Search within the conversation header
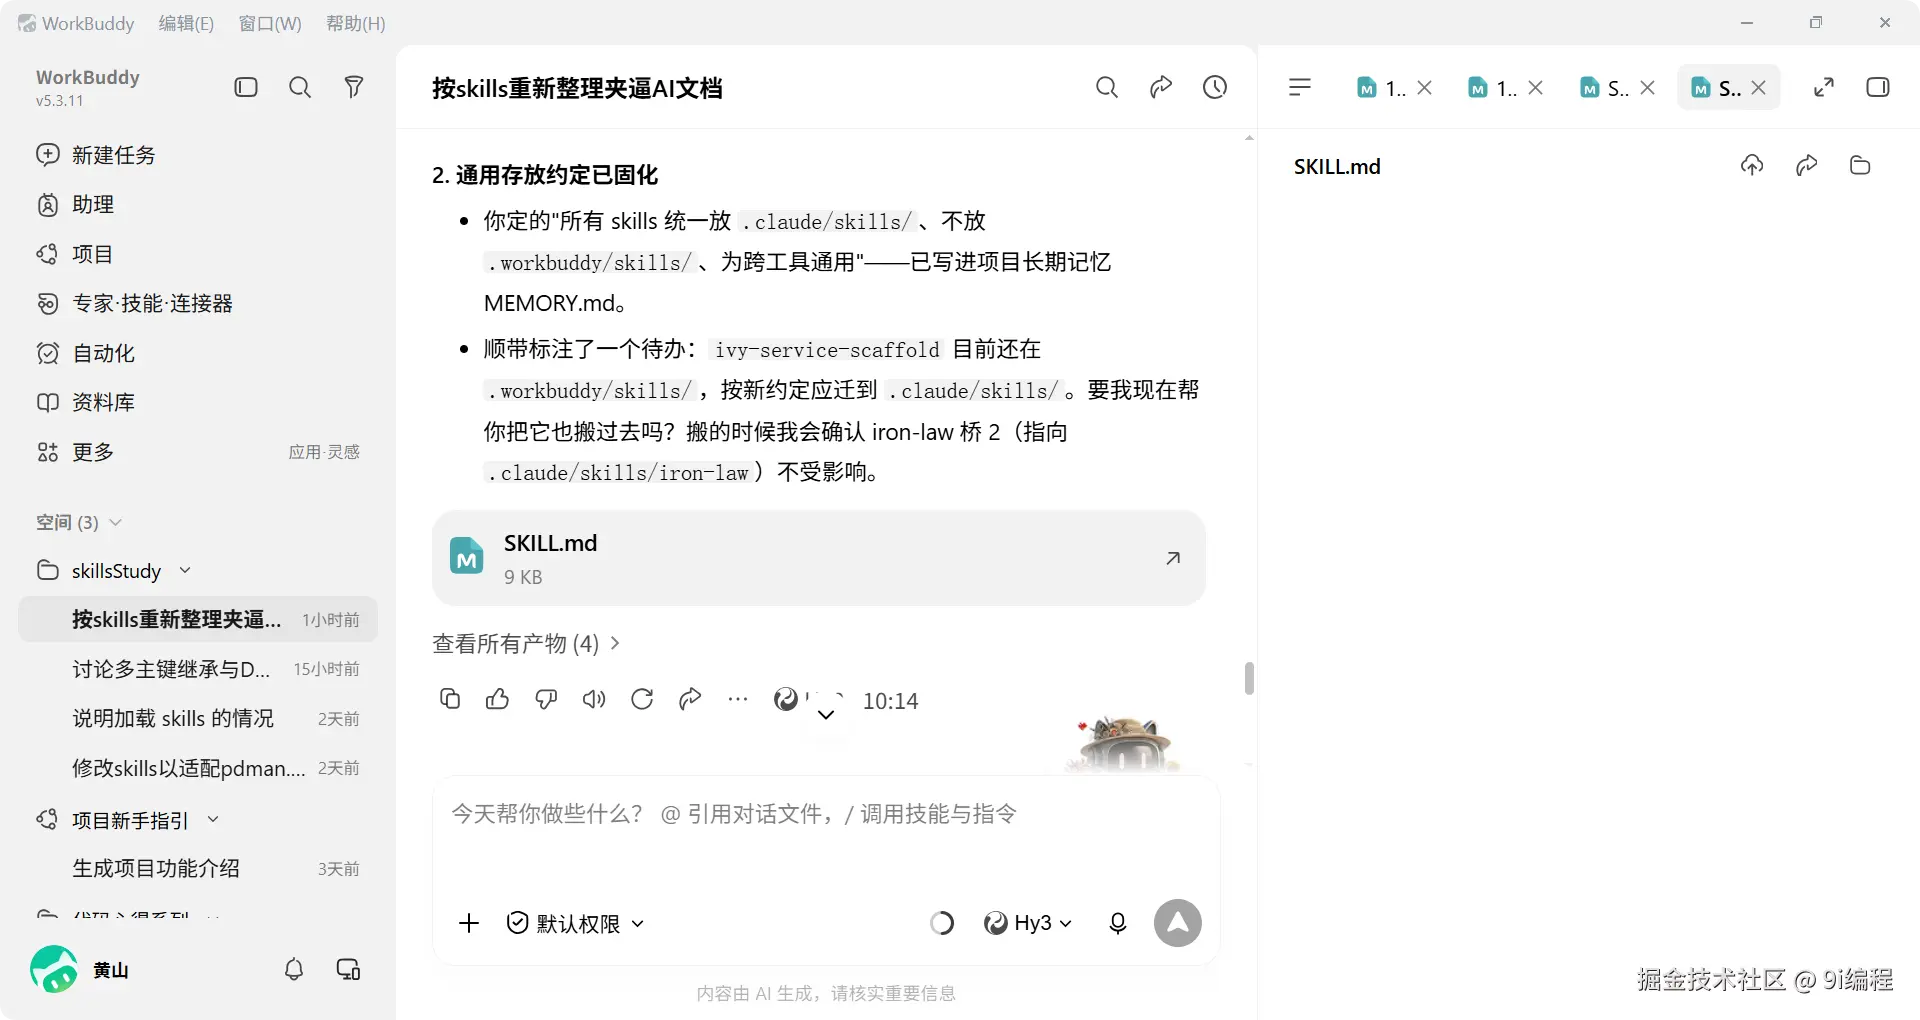Image resolution: width=1920 pixels, height=1020 pixels. coord(1107,88)
